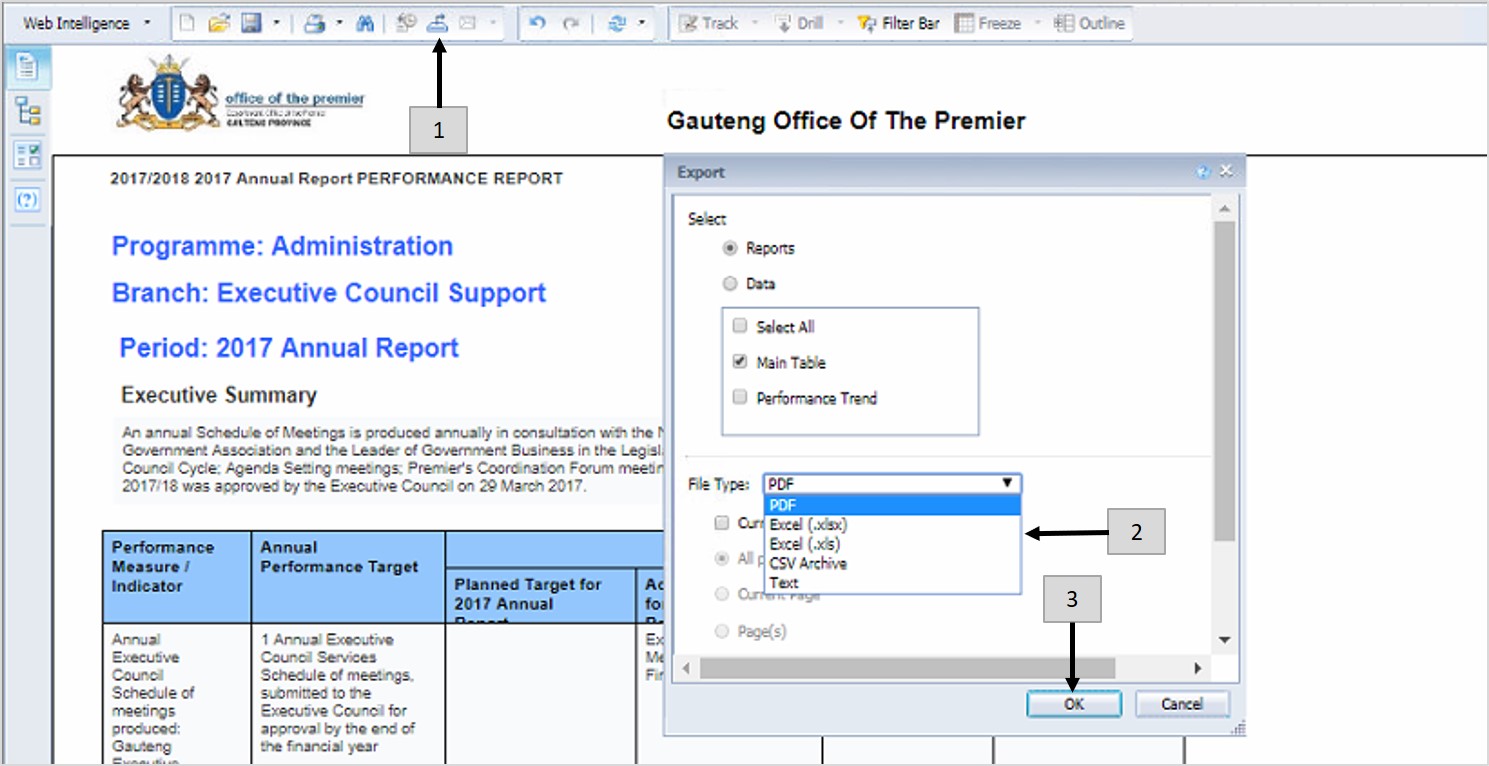Toggle the Filter Bar
1489x766 pixels.
(x=898, y=24)
